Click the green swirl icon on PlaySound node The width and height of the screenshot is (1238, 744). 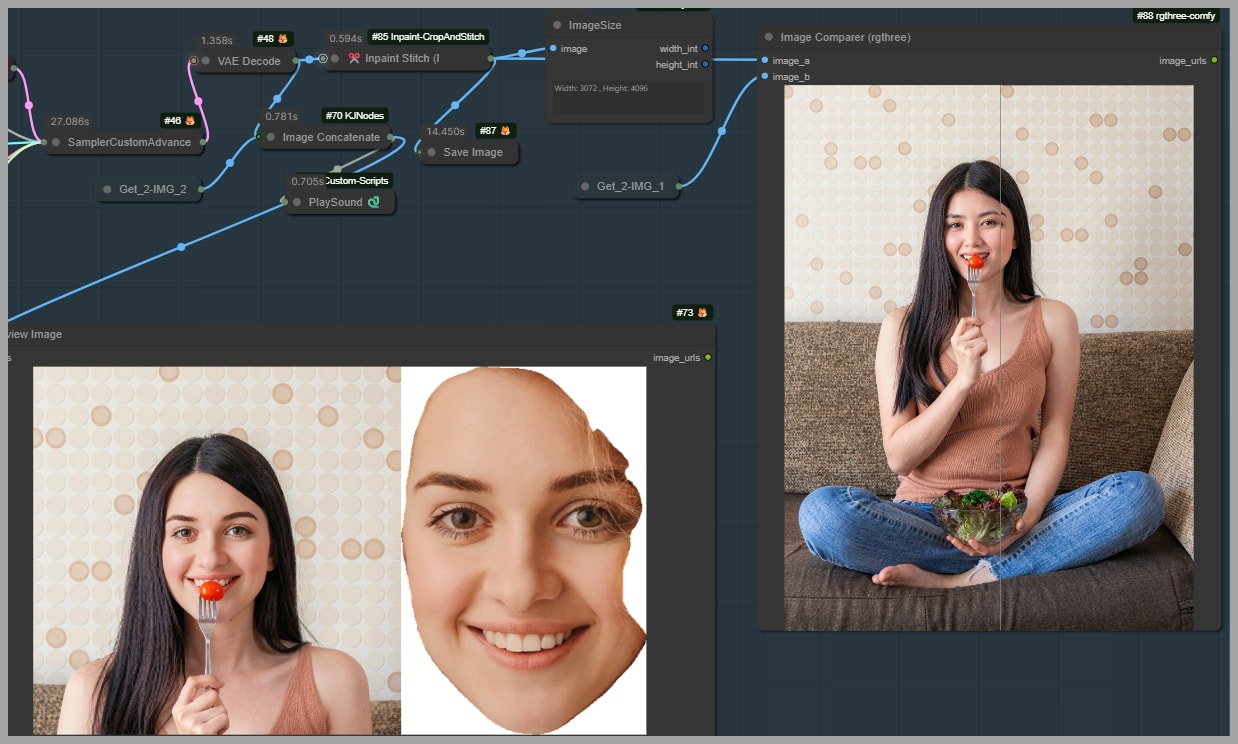tap(374, 202)
